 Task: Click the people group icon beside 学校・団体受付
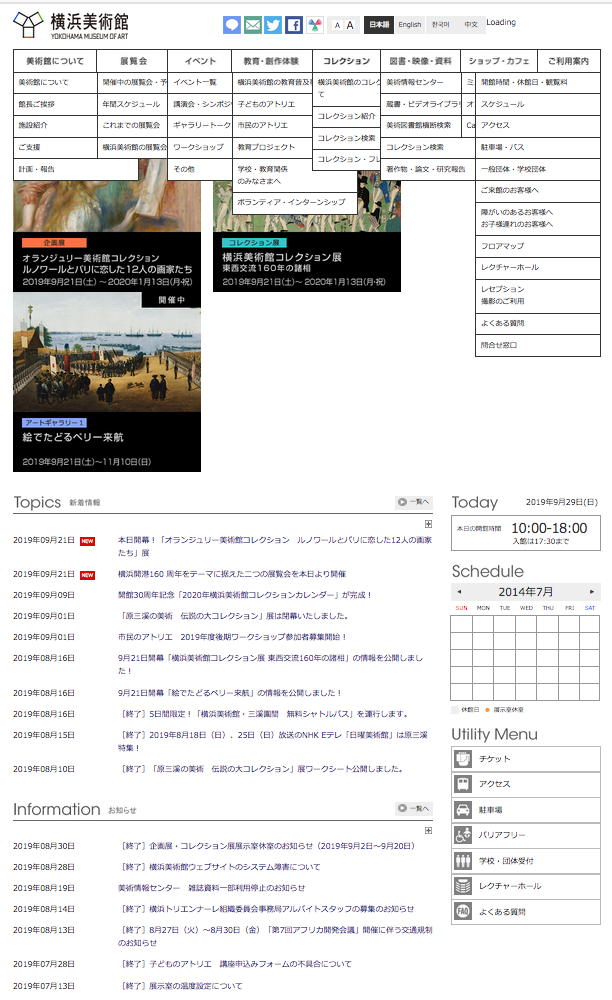(463, 861)
